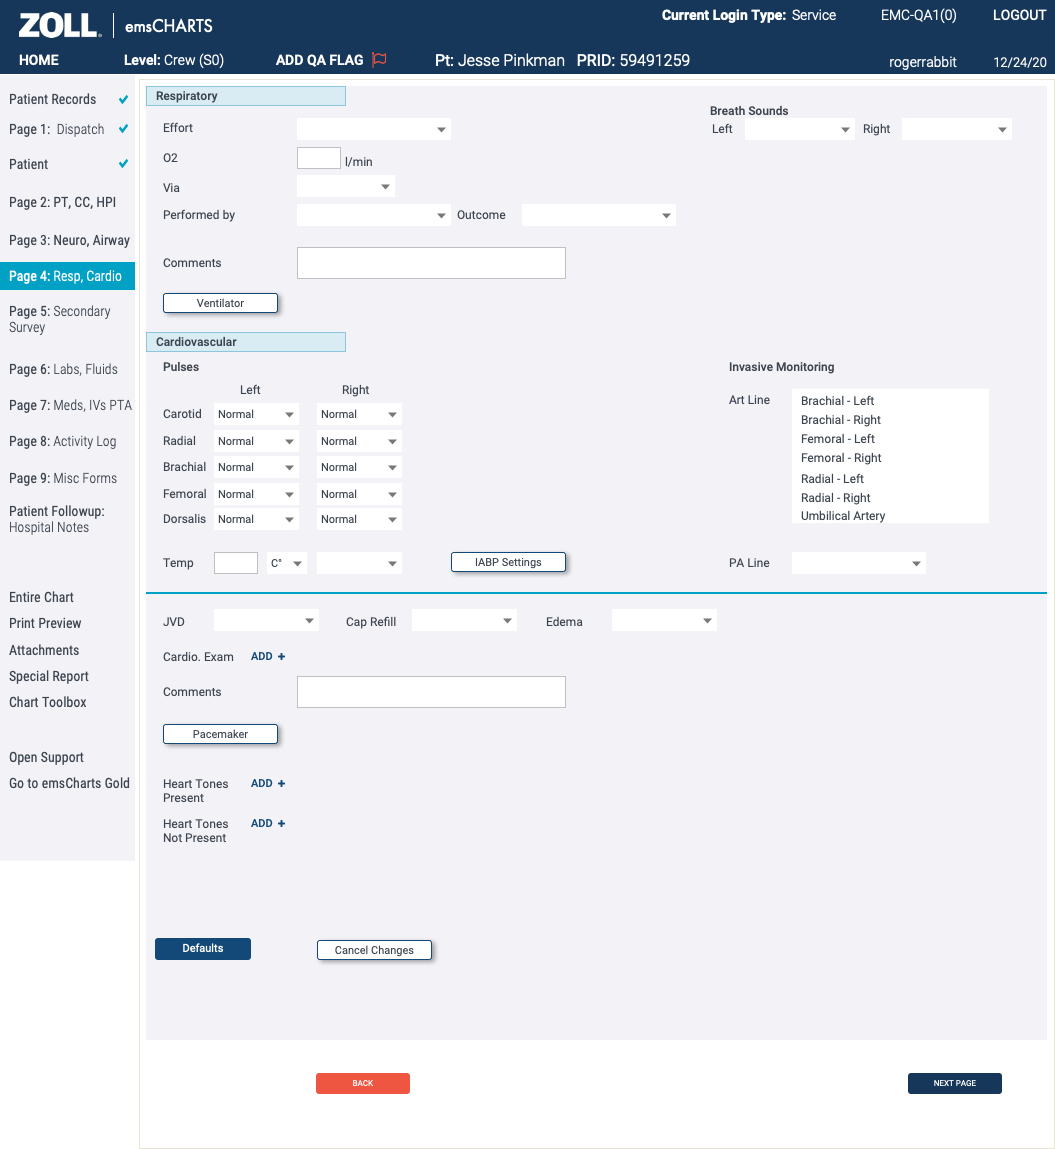This screenshot has width=1055, height=1149.
Task: Click LOGOUT link
Action: tap(1019, 15)
